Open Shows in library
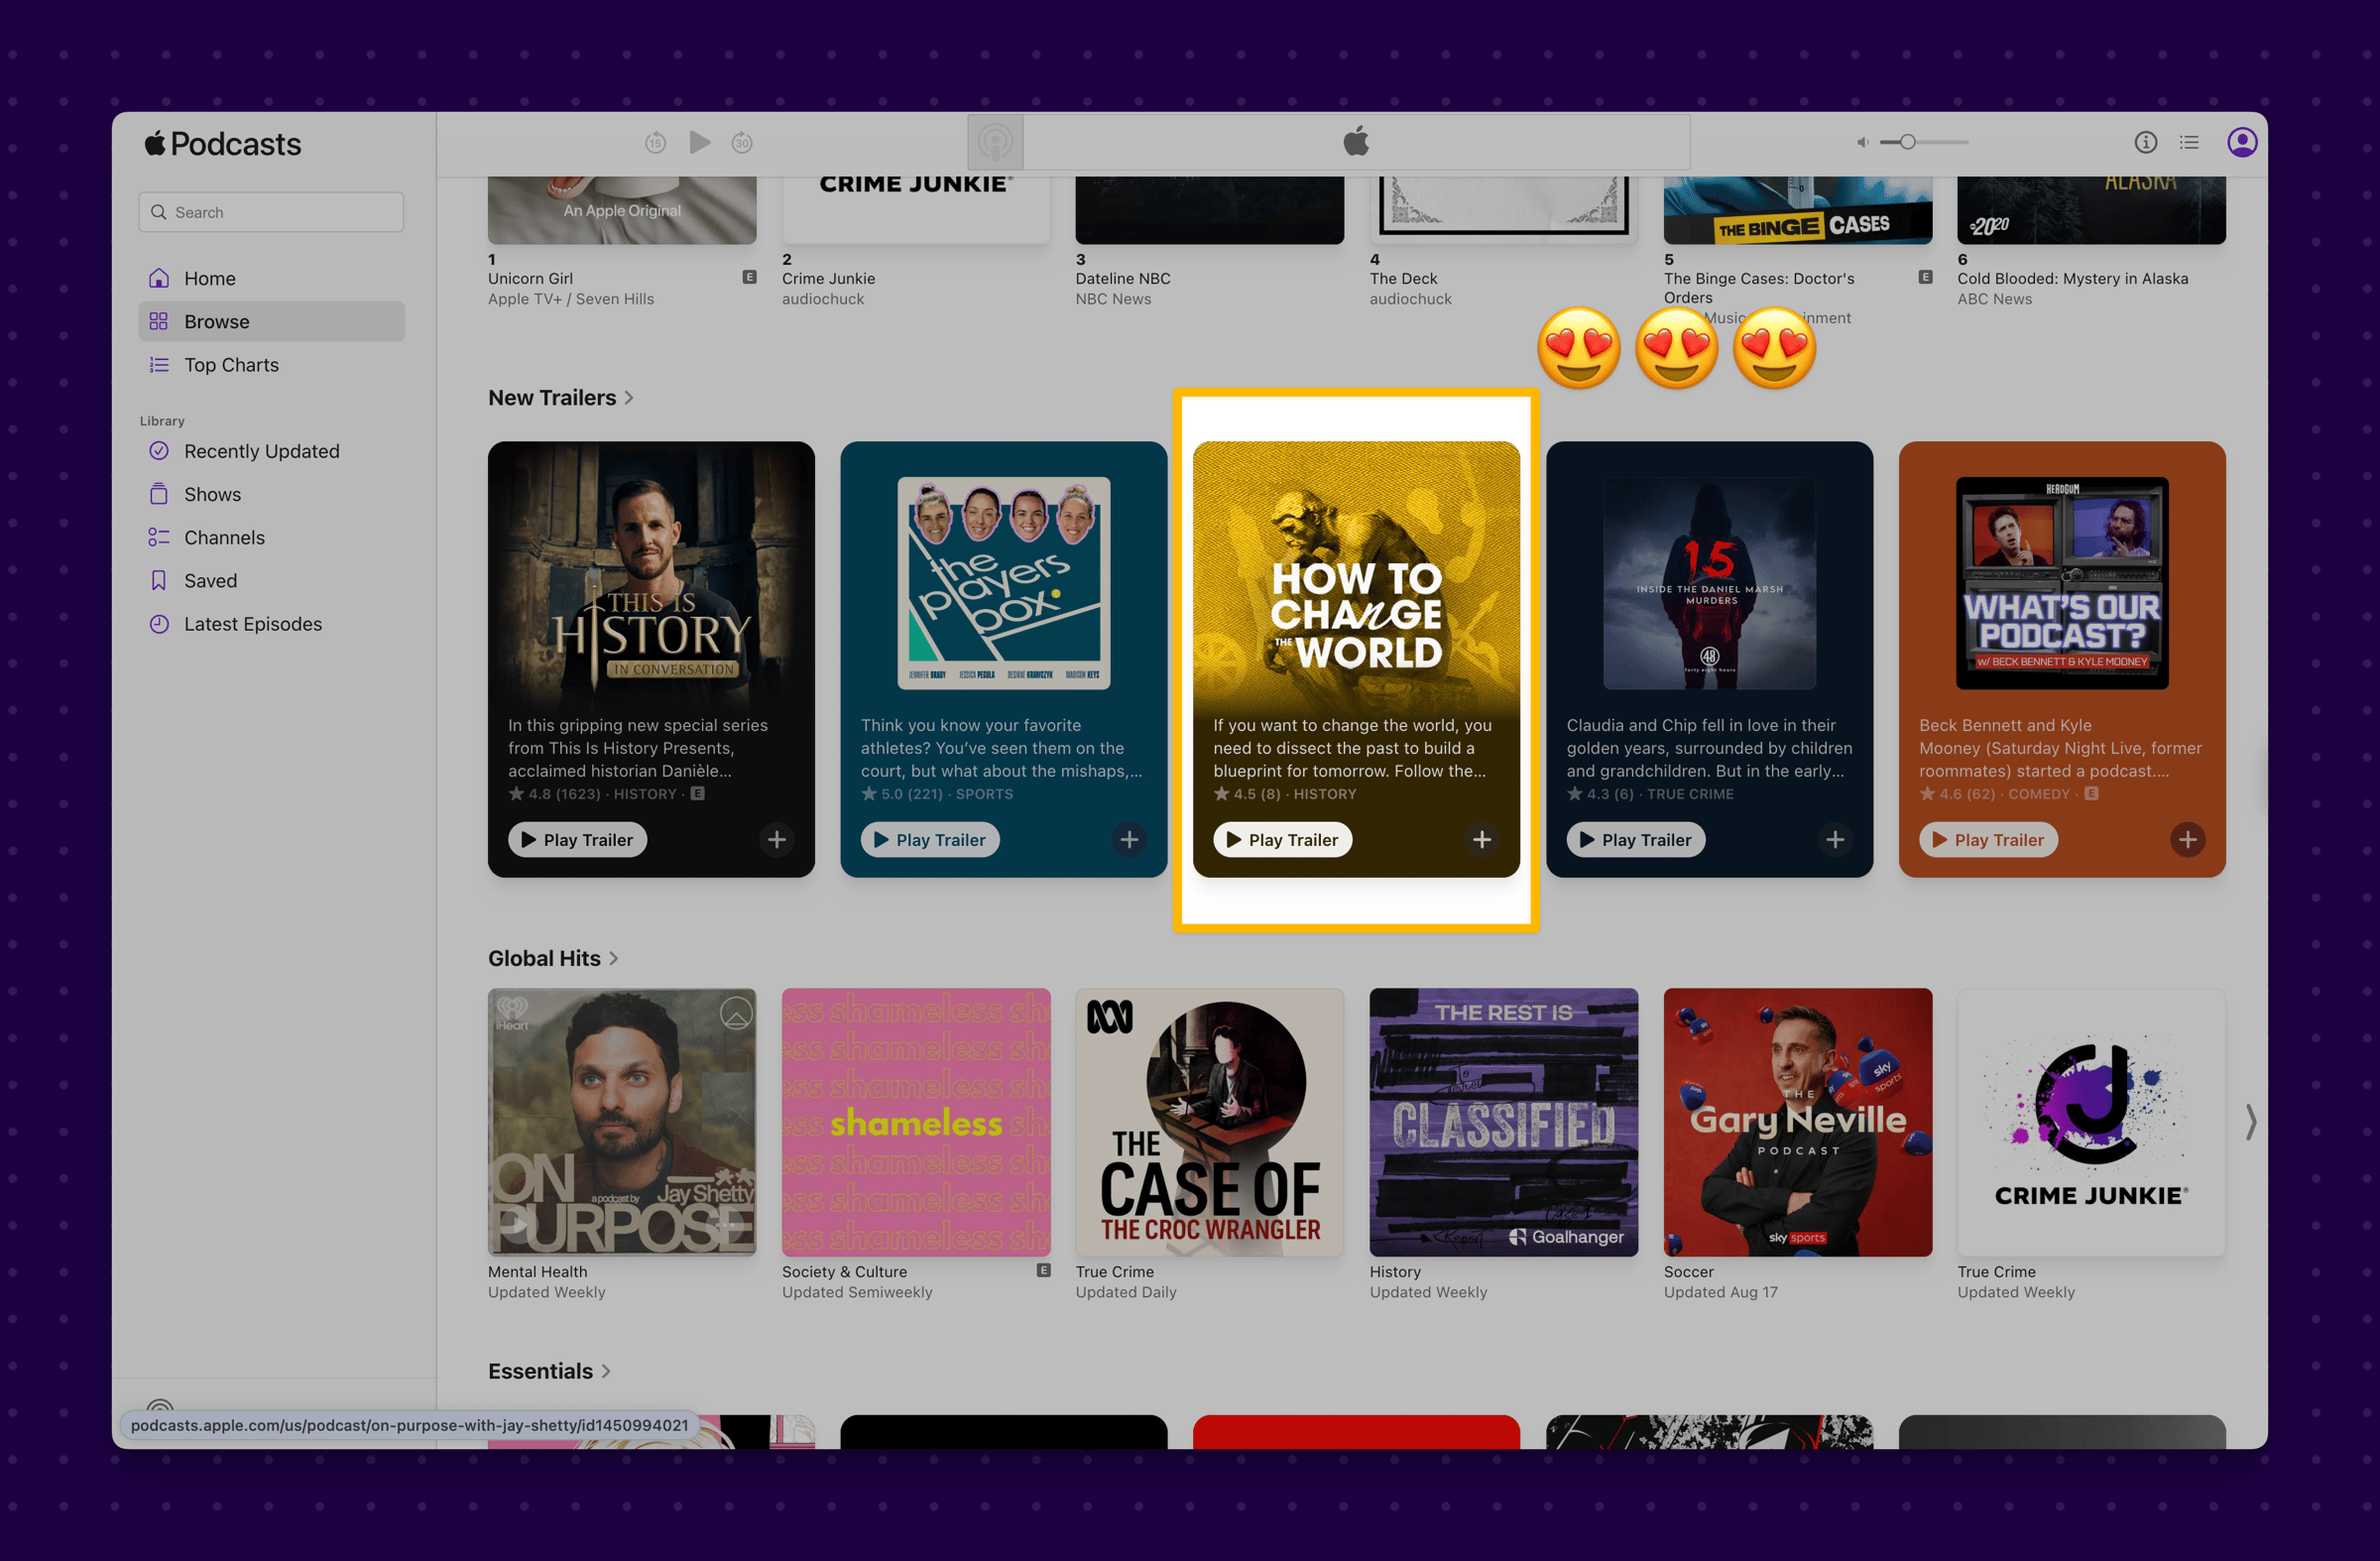This screenshot has width=2380, height=1561. pyautogui.click(x=271, y=494)
